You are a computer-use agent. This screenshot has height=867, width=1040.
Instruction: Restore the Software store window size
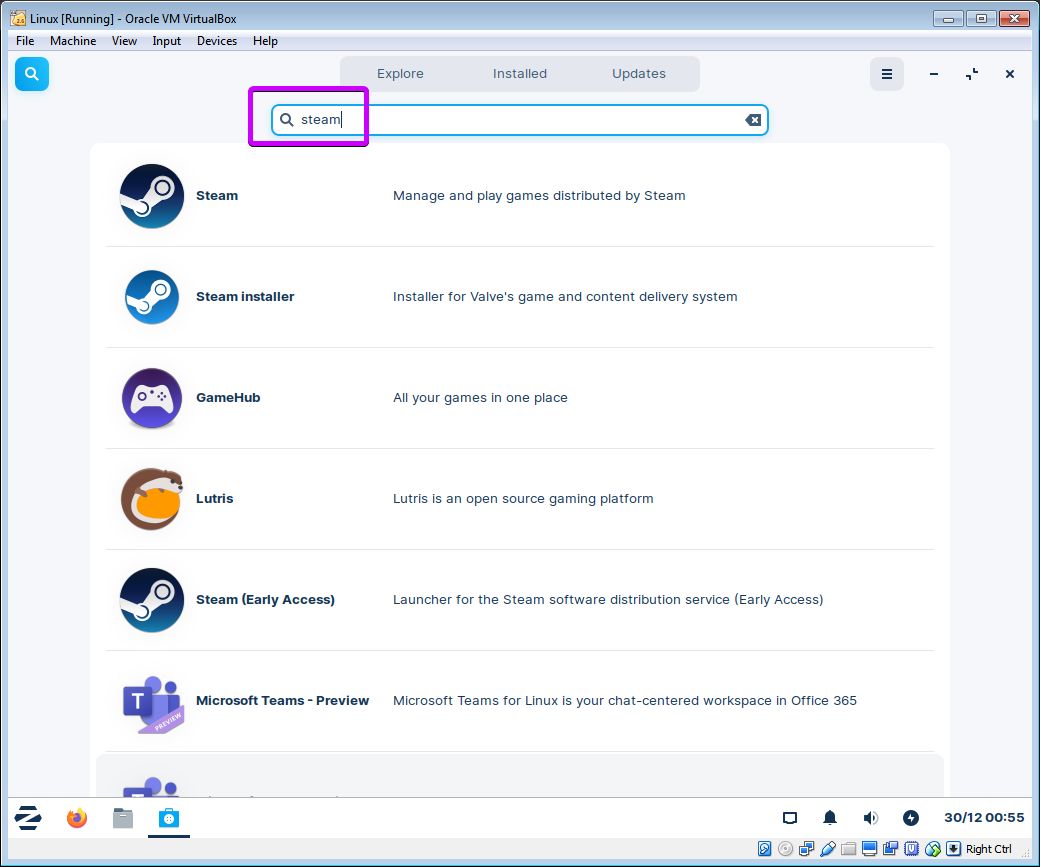[x=972, y=74]
